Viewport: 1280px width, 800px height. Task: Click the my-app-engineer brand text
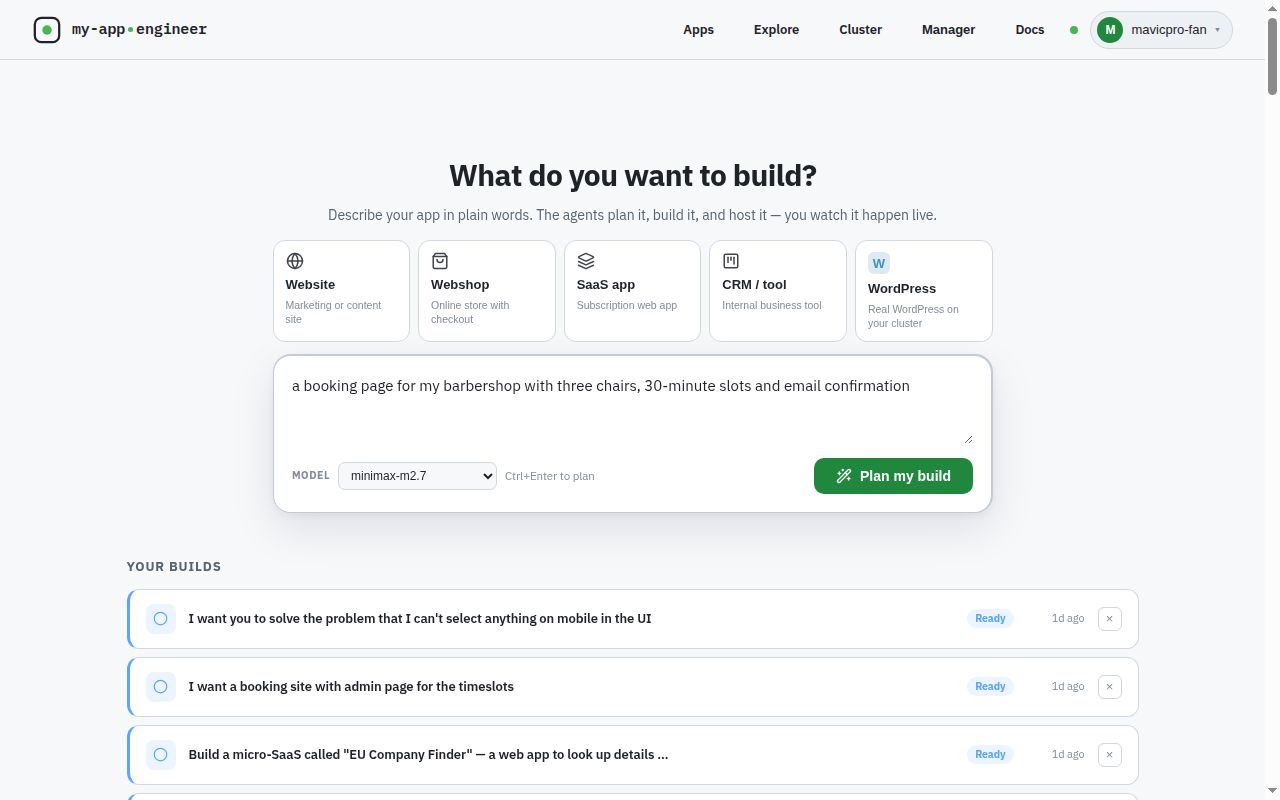coord(139,30)
